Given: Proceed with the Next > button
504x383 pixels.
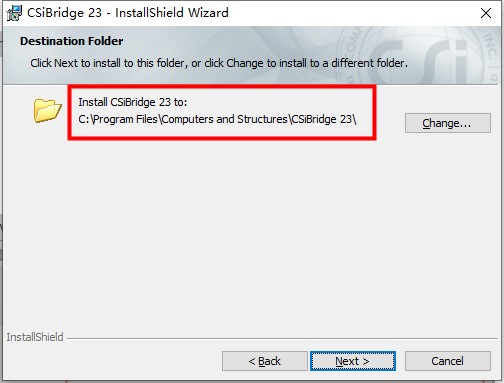Looking at the screenshot, I should point(353,361).
